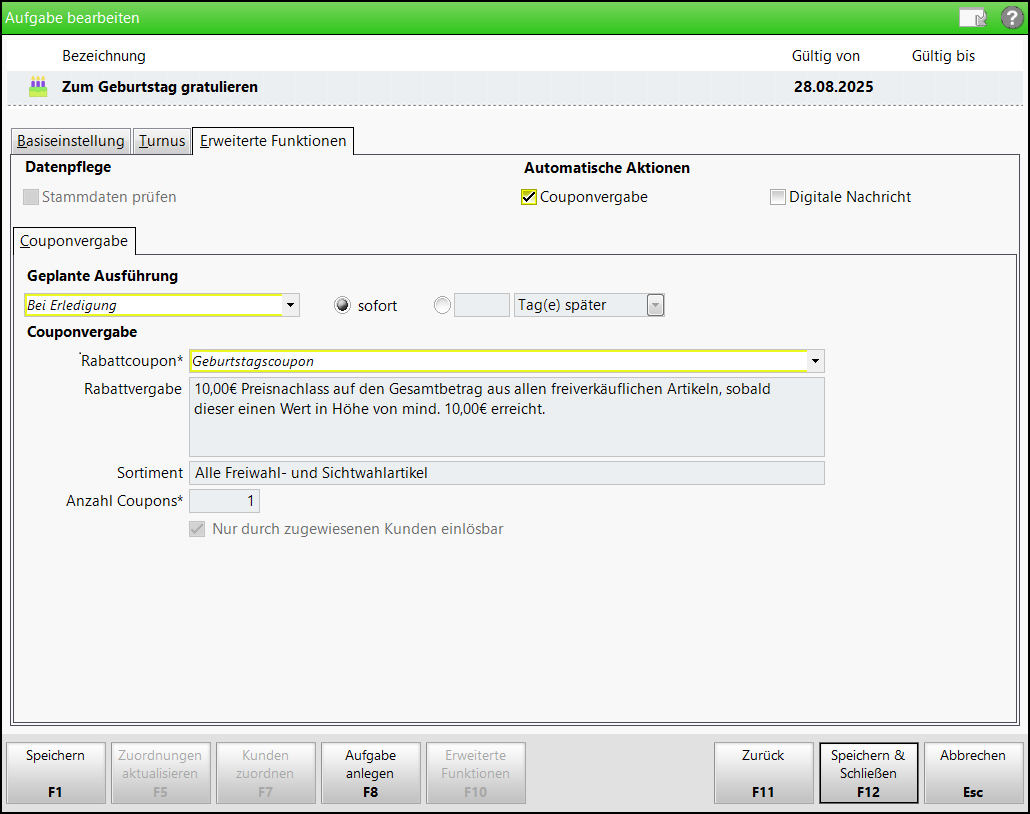Image resolution: width=1030 pixels, height=814 pixels.
Task: Click the Anzahl Coupons input field
Action: click(x=224, y=501)
